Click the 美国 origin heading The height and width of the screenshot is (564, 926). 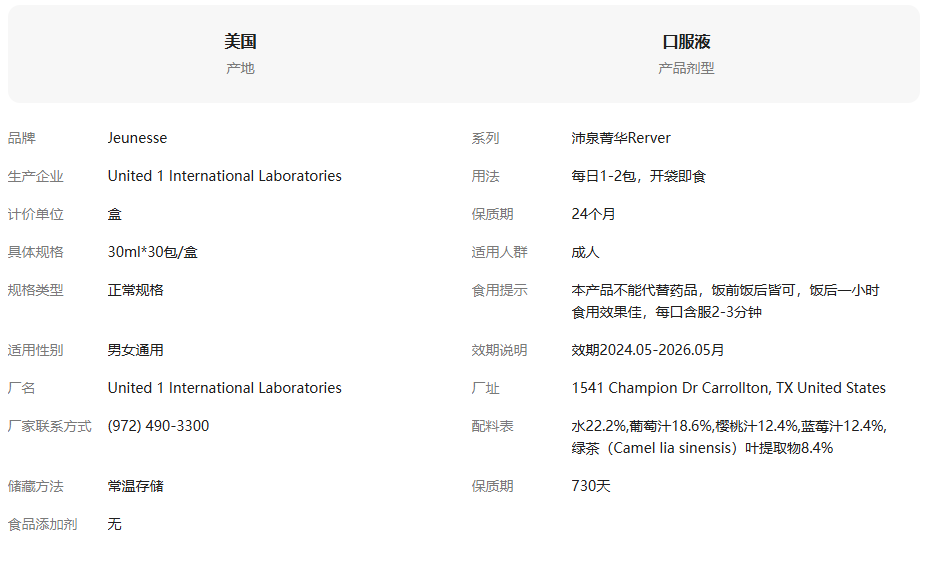point(240,42)
